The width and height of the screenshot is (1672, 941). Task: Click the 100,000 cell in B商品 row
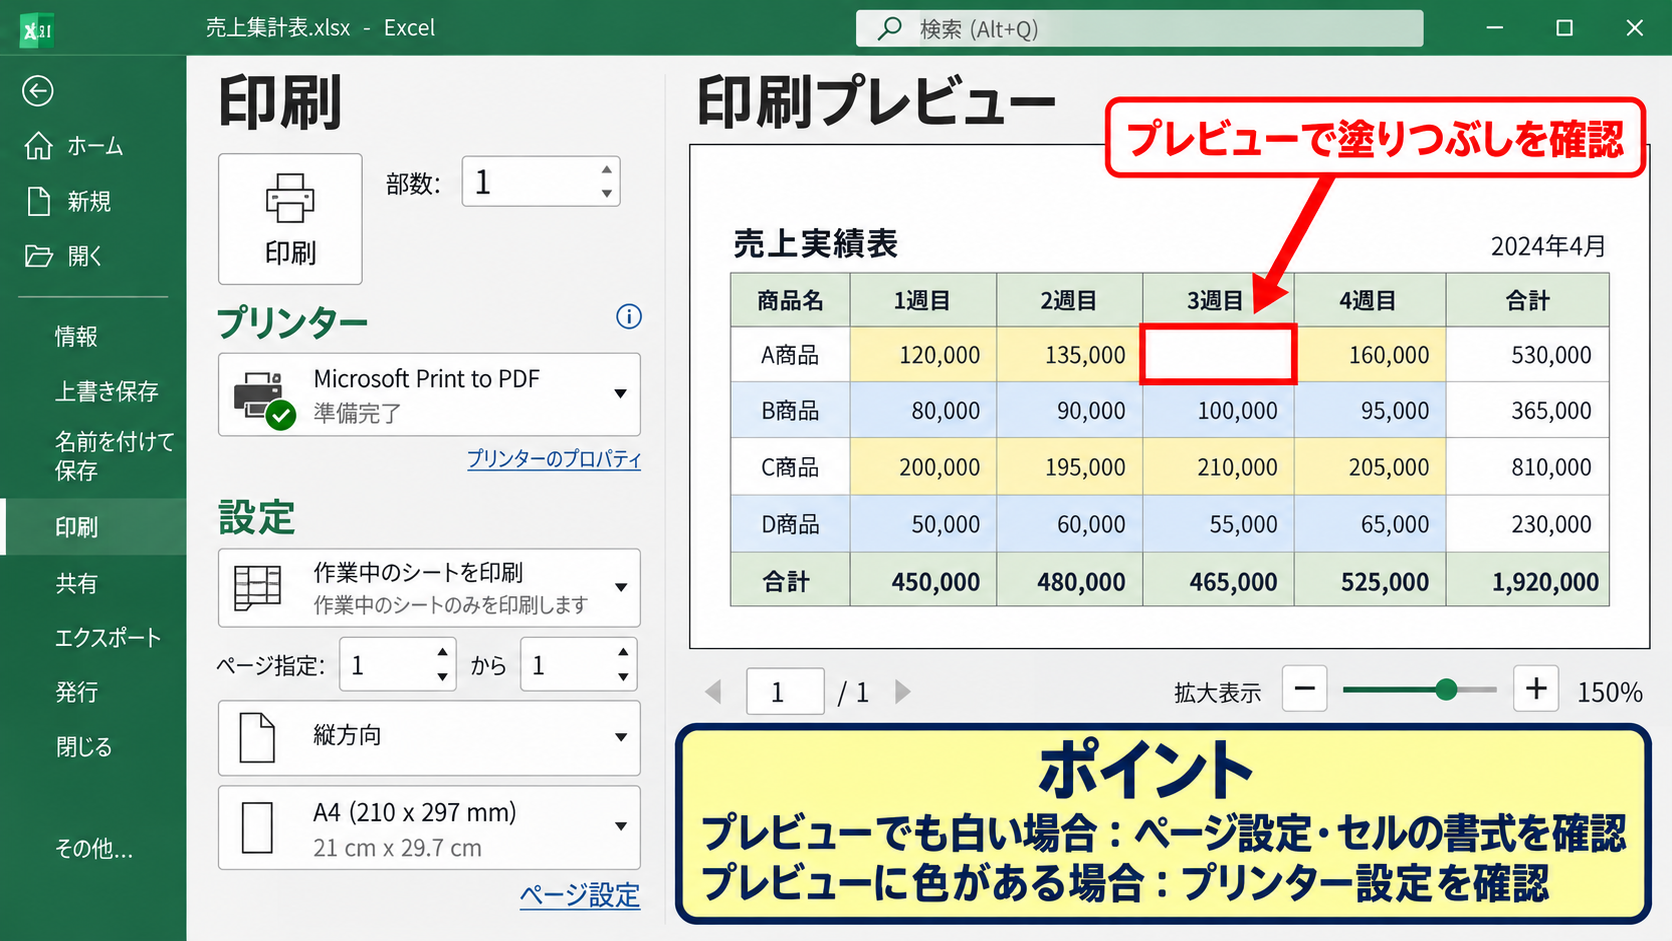1218,410
